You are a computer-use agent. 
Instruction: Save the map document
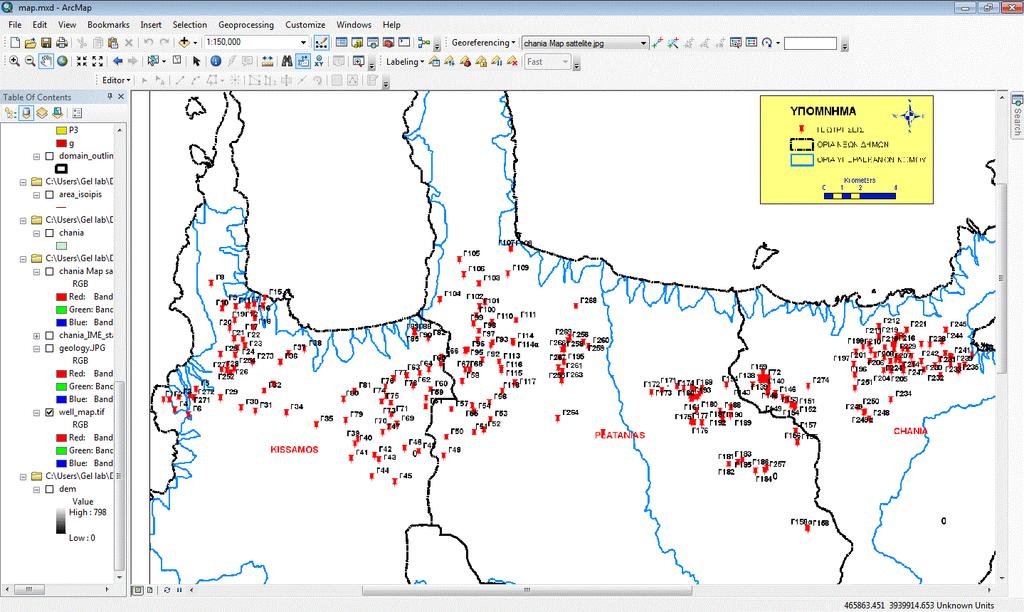(x=46, y=43)
